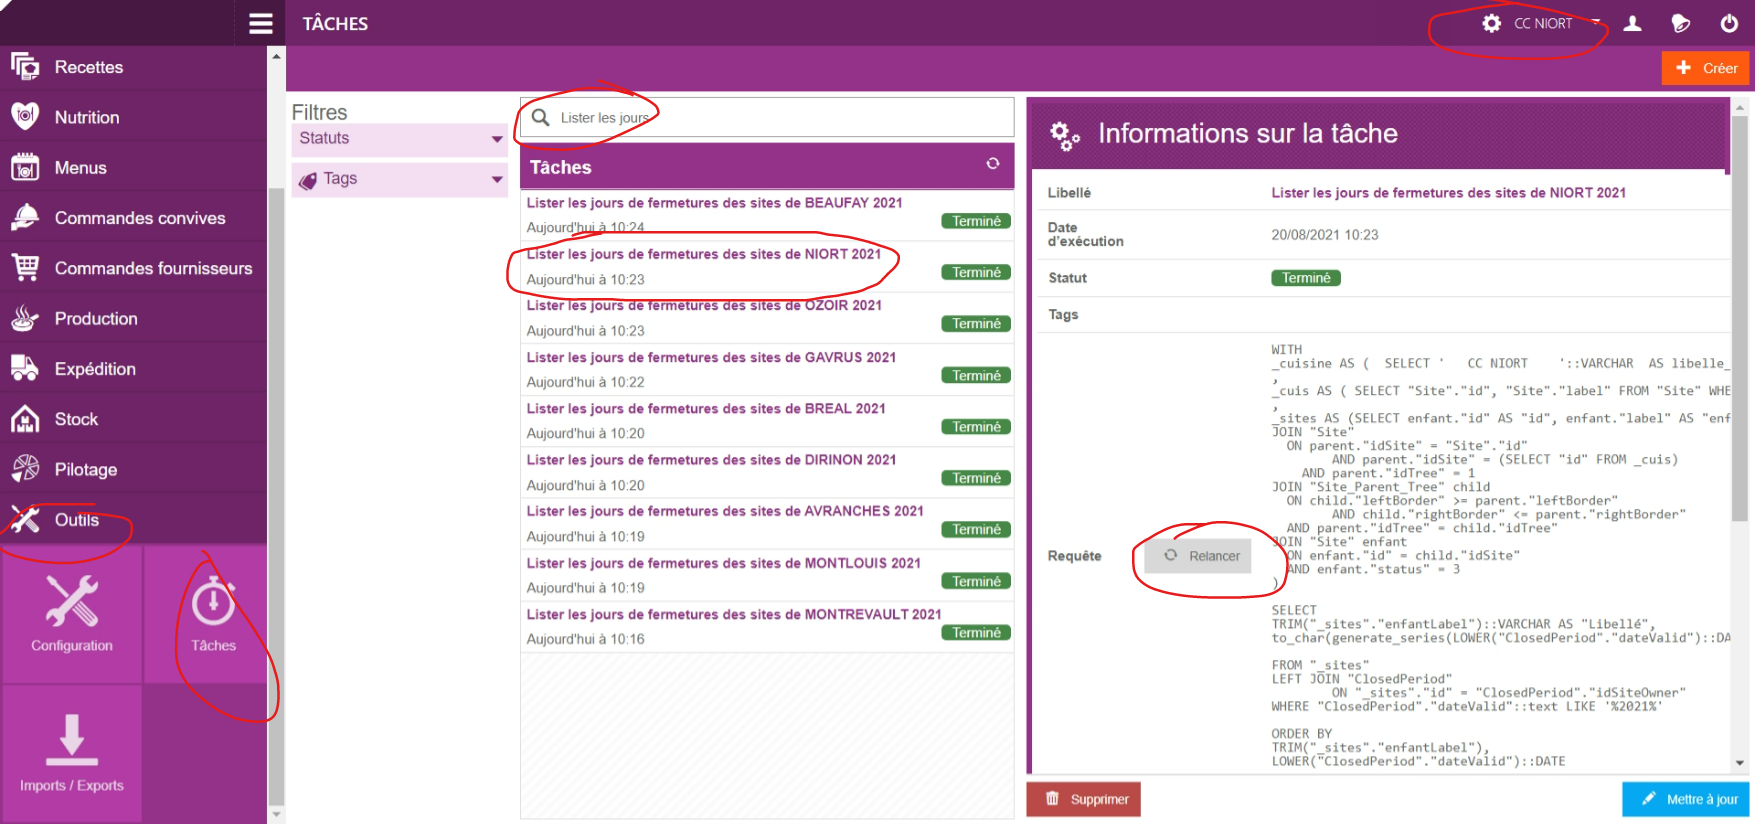Go to the Menus section

(133, 167)
